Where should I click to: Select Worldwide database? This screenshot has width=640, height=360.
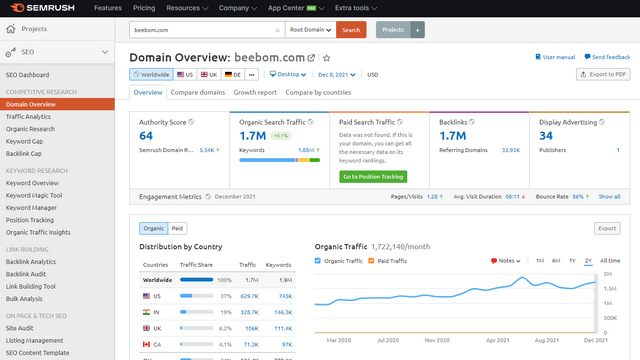(151, 75)
